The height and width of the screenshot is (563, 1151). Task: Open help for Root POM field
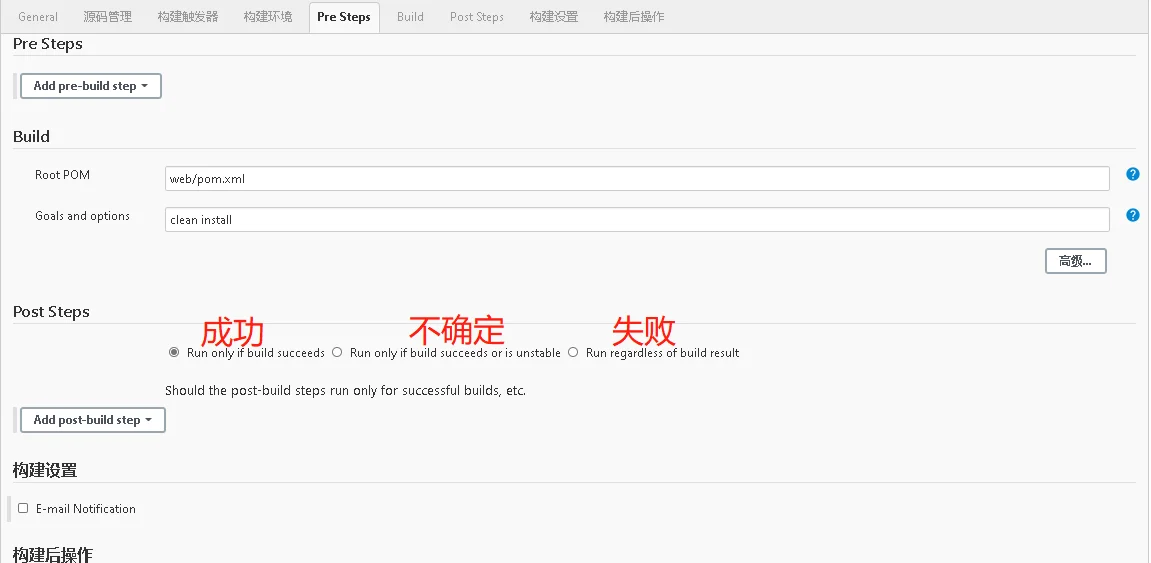coord(1133,174)
